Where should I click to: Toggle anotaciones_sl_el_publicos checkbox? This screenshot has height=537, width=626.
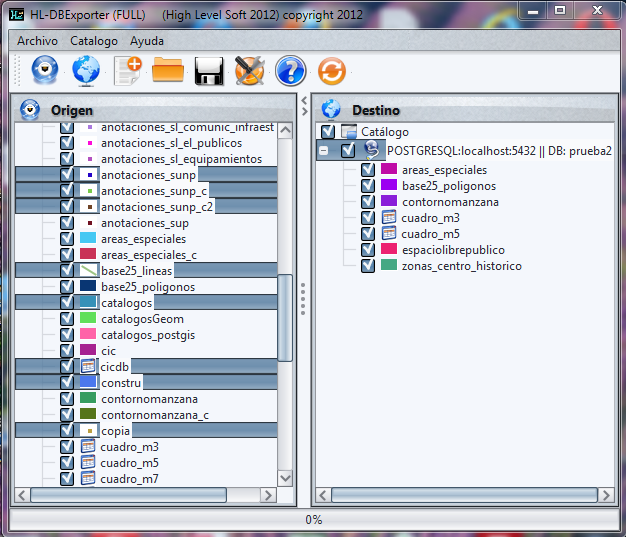tap(67, 143)
